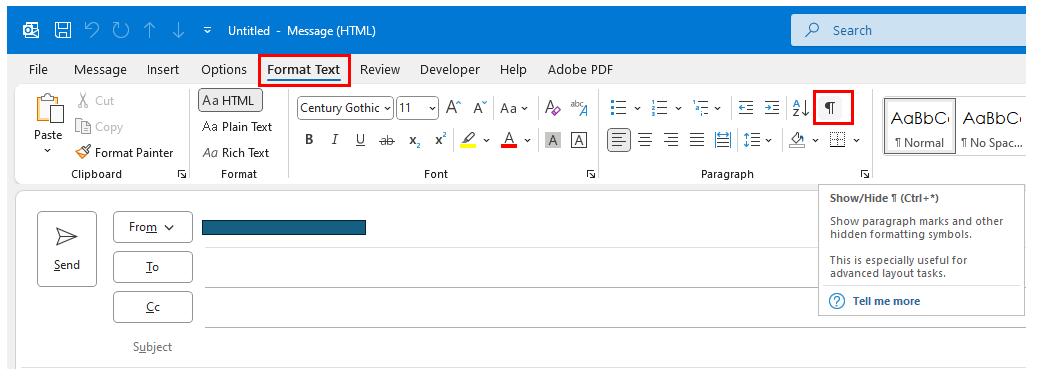Toggle Italic formatting
1043x378 pixels.
(x=335, y=140)
